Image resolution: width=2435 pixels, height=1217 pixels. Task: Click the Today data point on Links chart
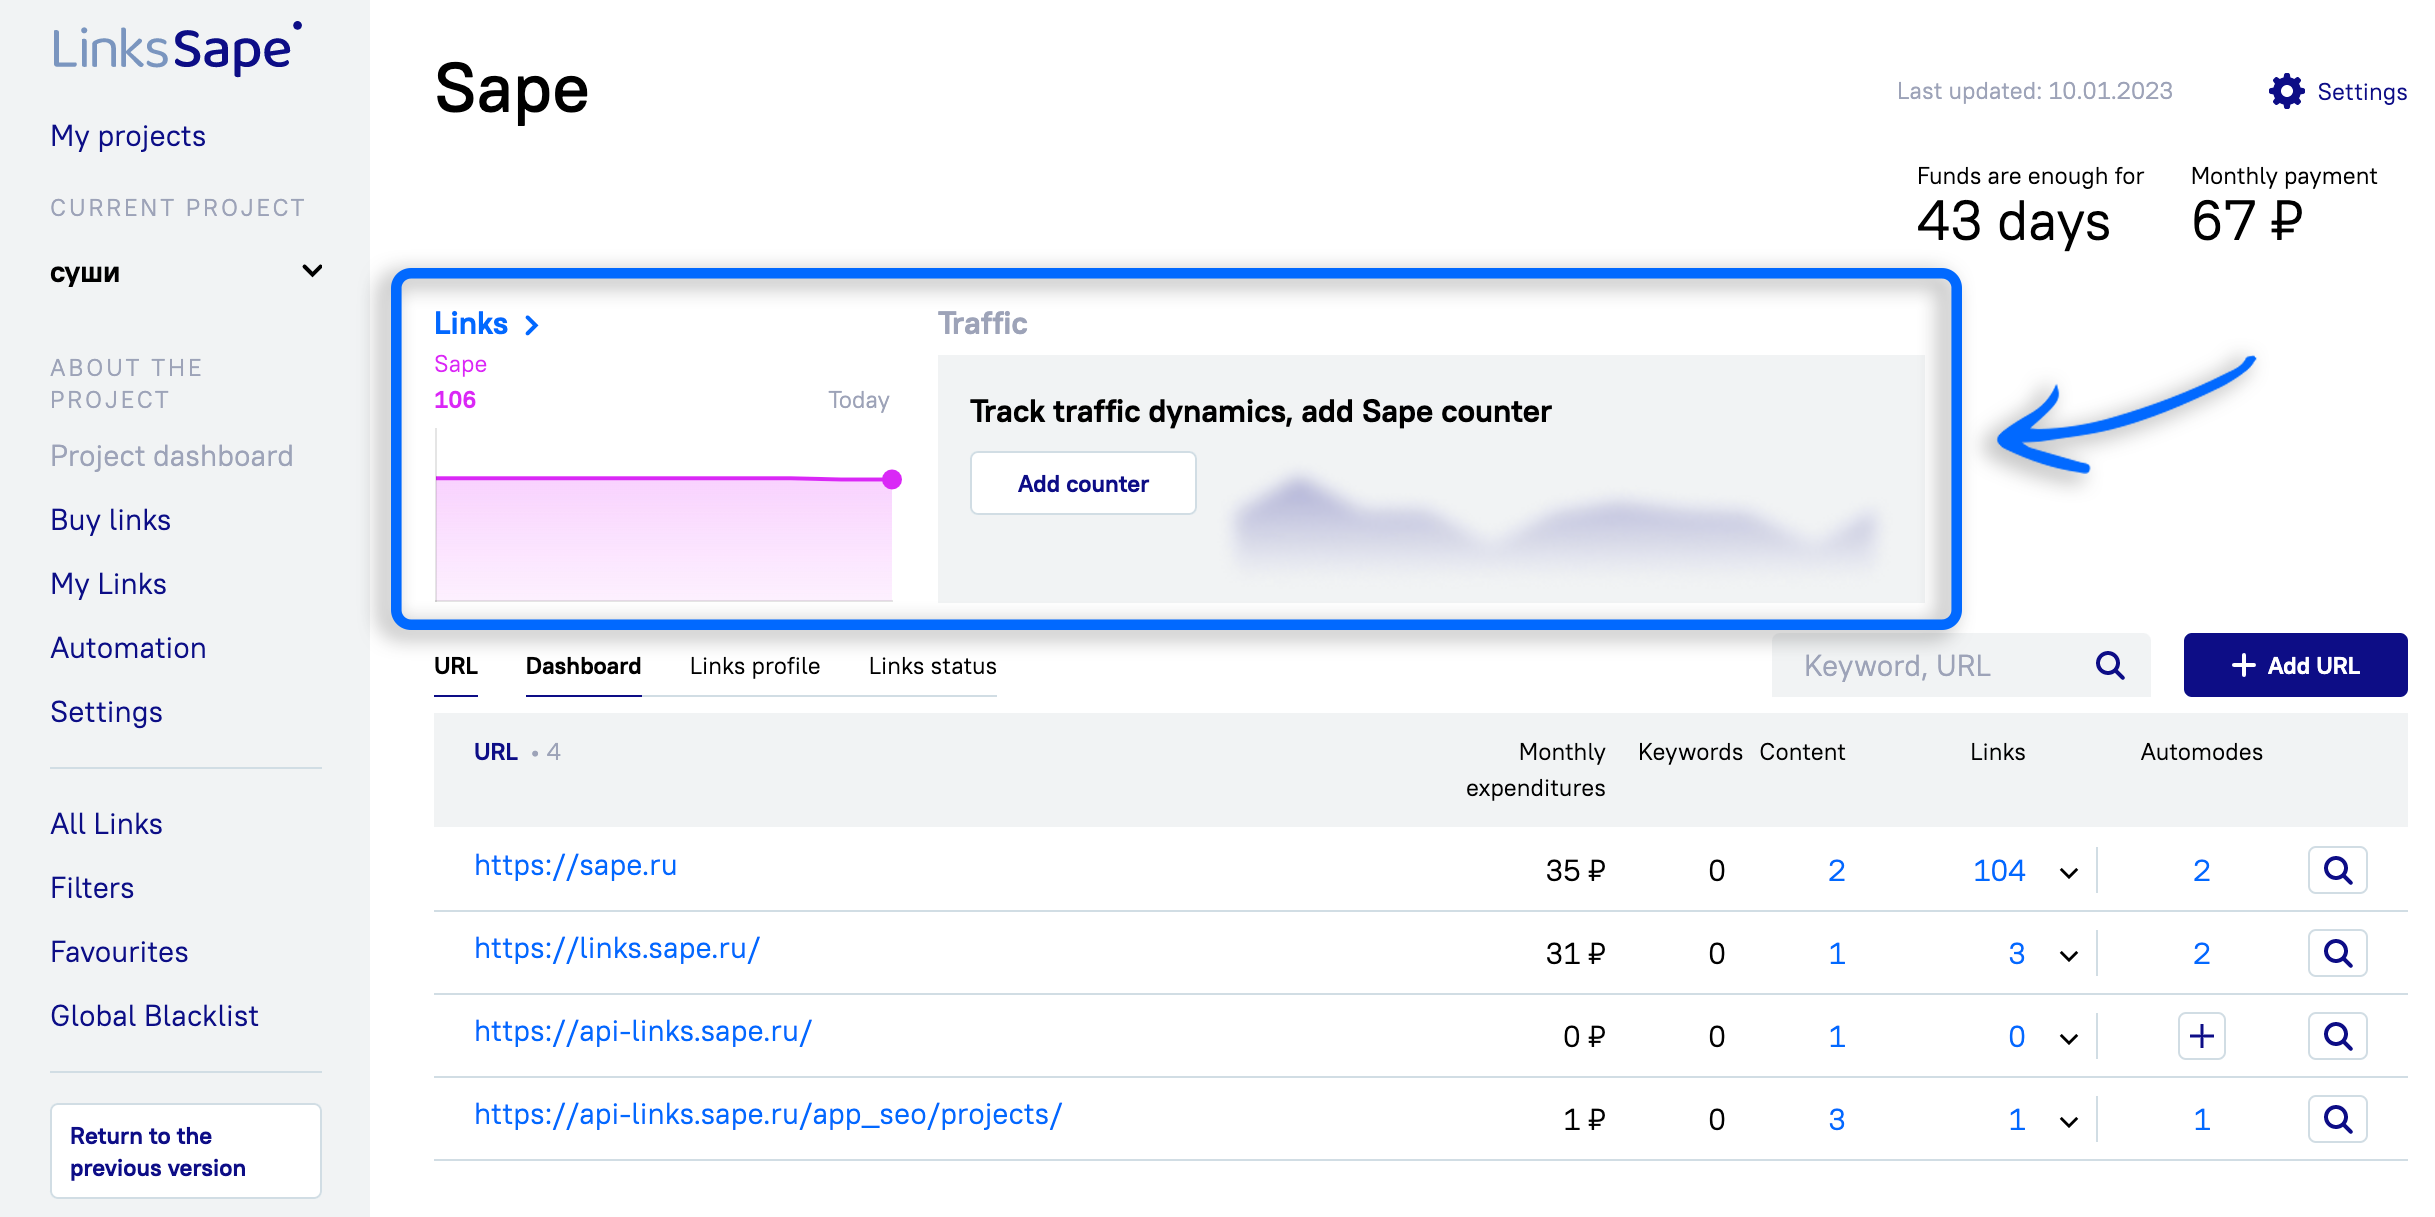892,480
